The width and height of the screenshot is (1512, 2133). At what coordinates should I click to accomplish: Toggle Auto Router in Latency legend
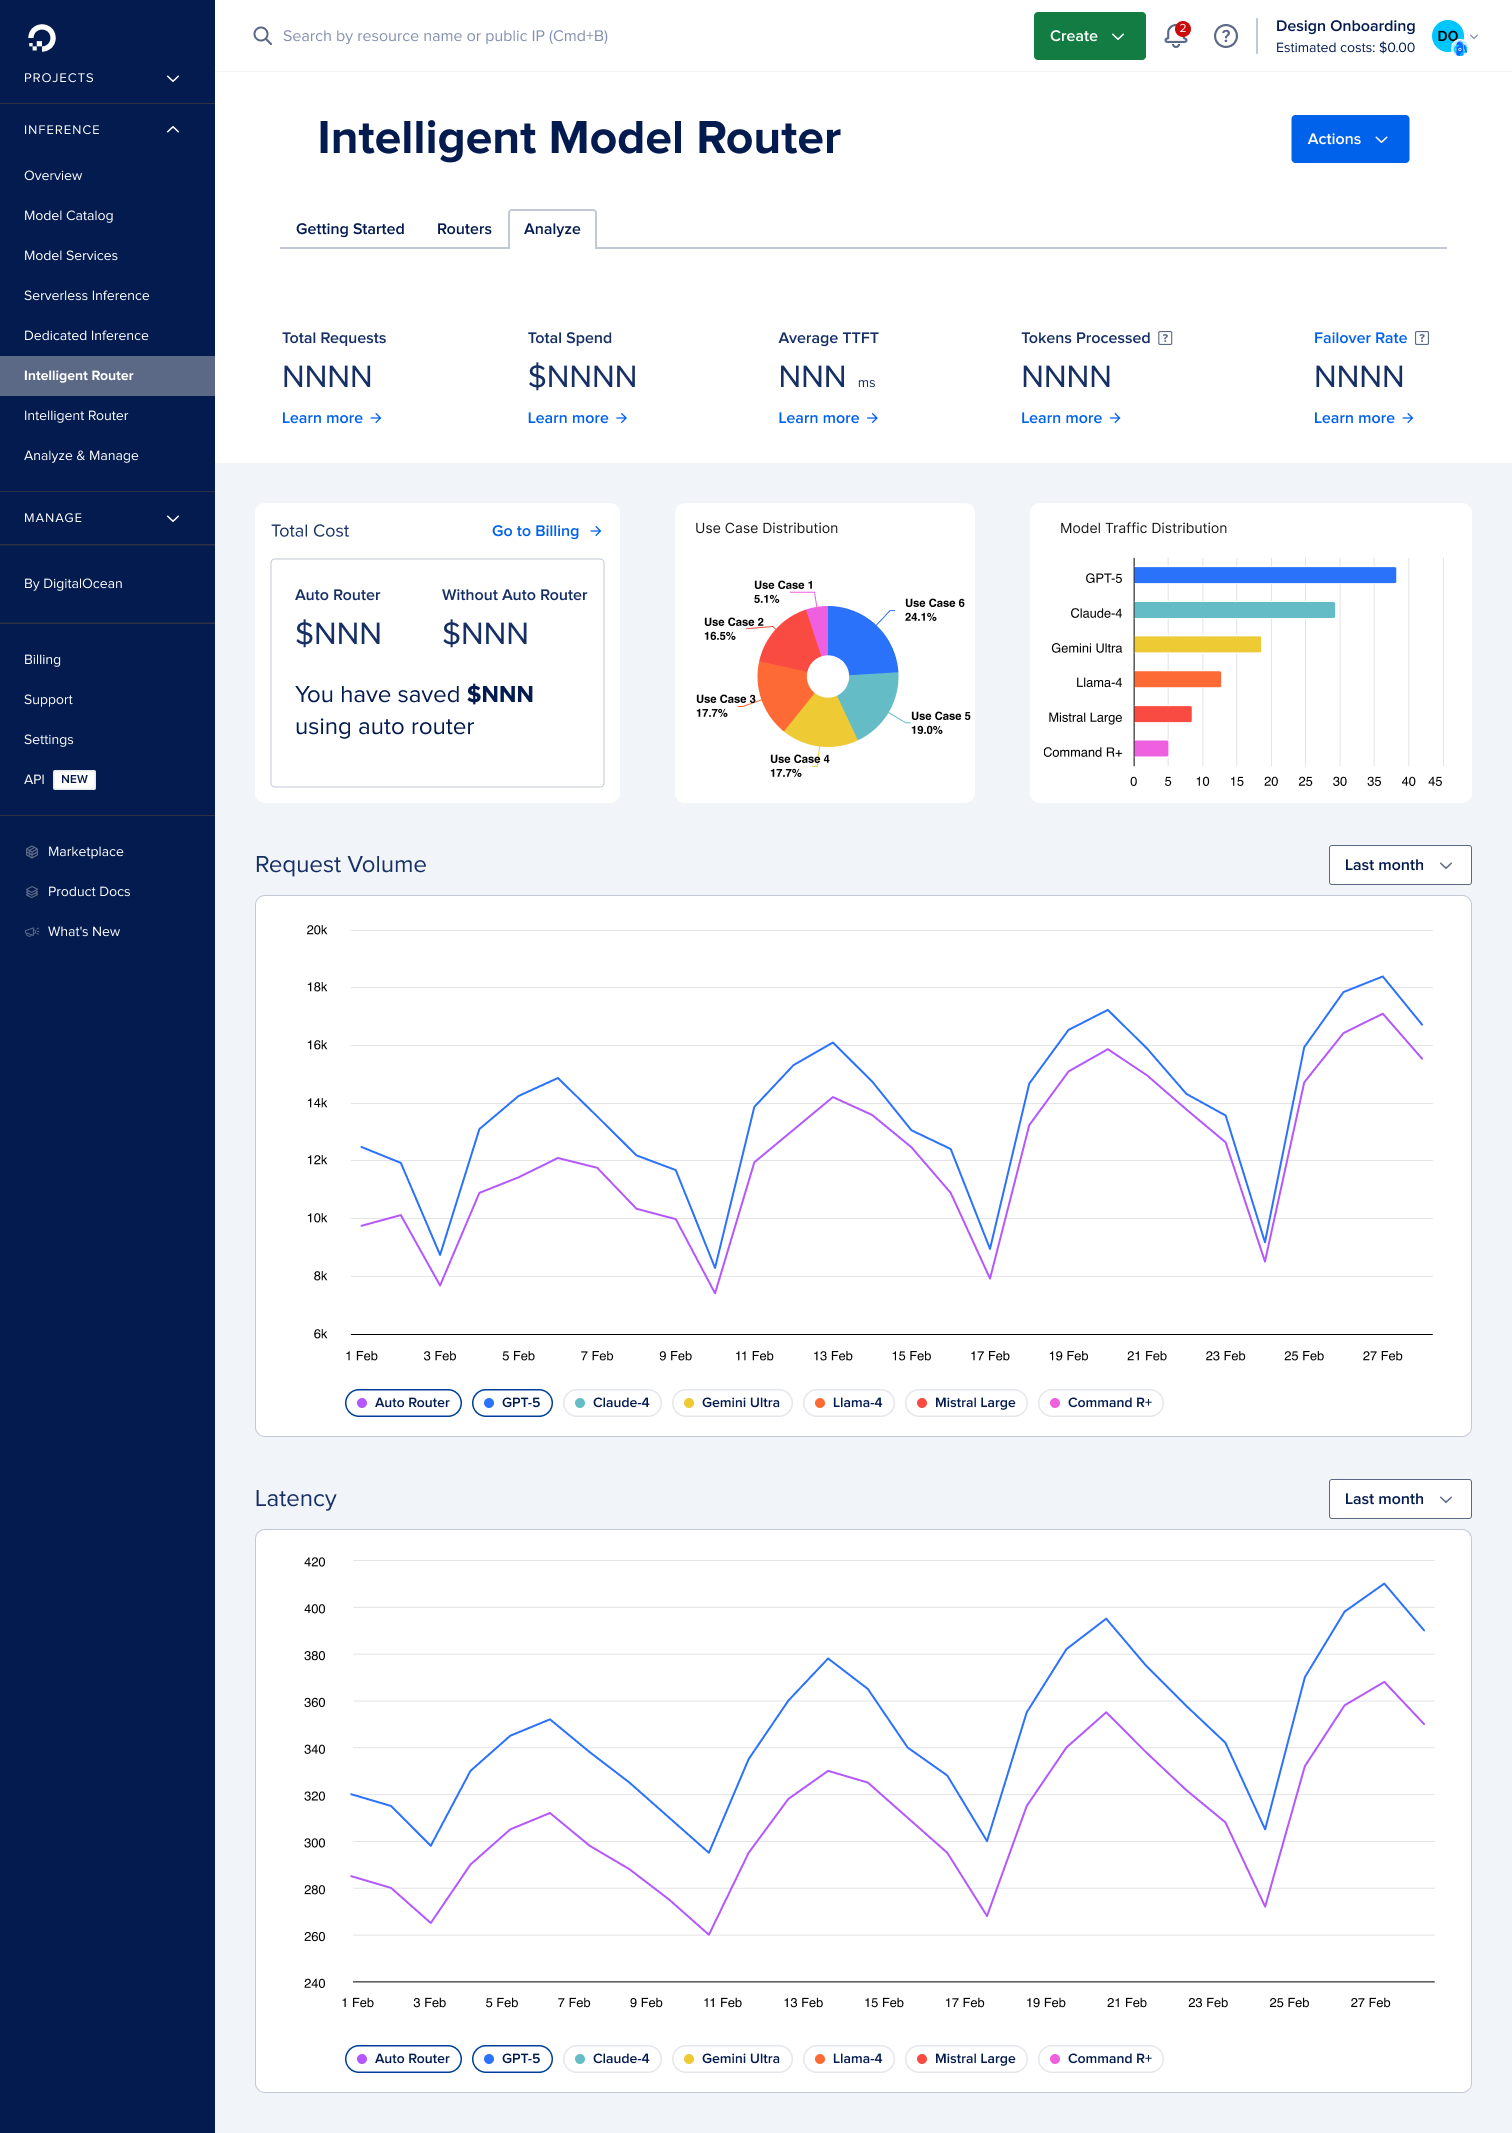click(x=403, y=2059)
